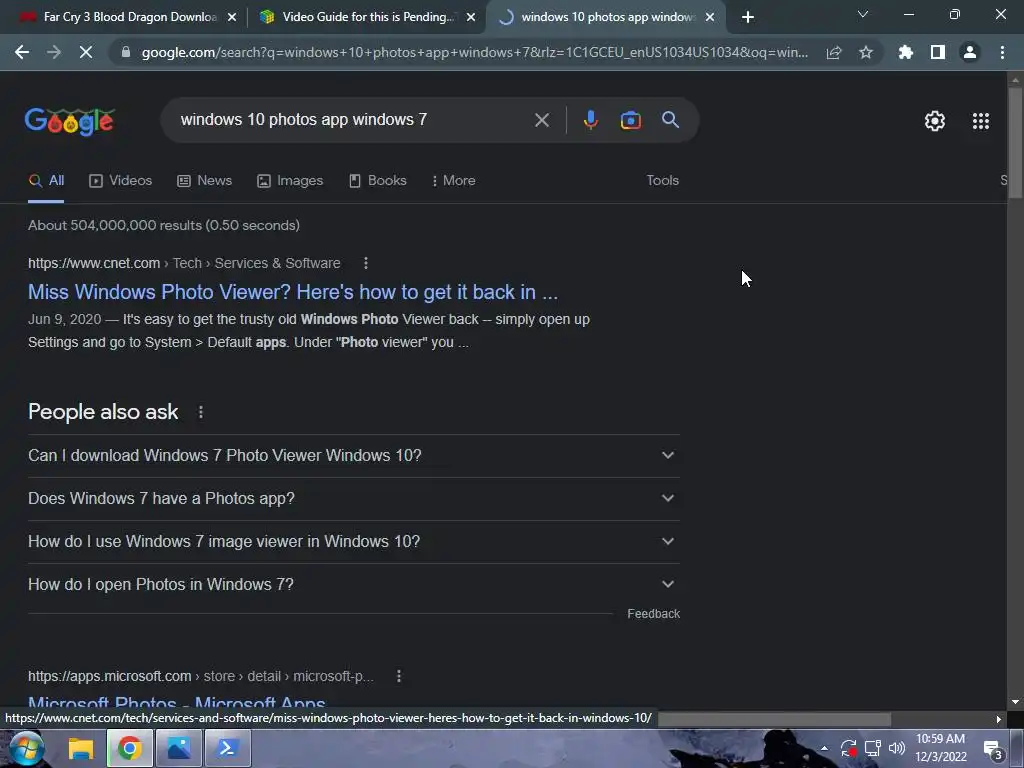Click the tab search chevron button

pos(863,14)
